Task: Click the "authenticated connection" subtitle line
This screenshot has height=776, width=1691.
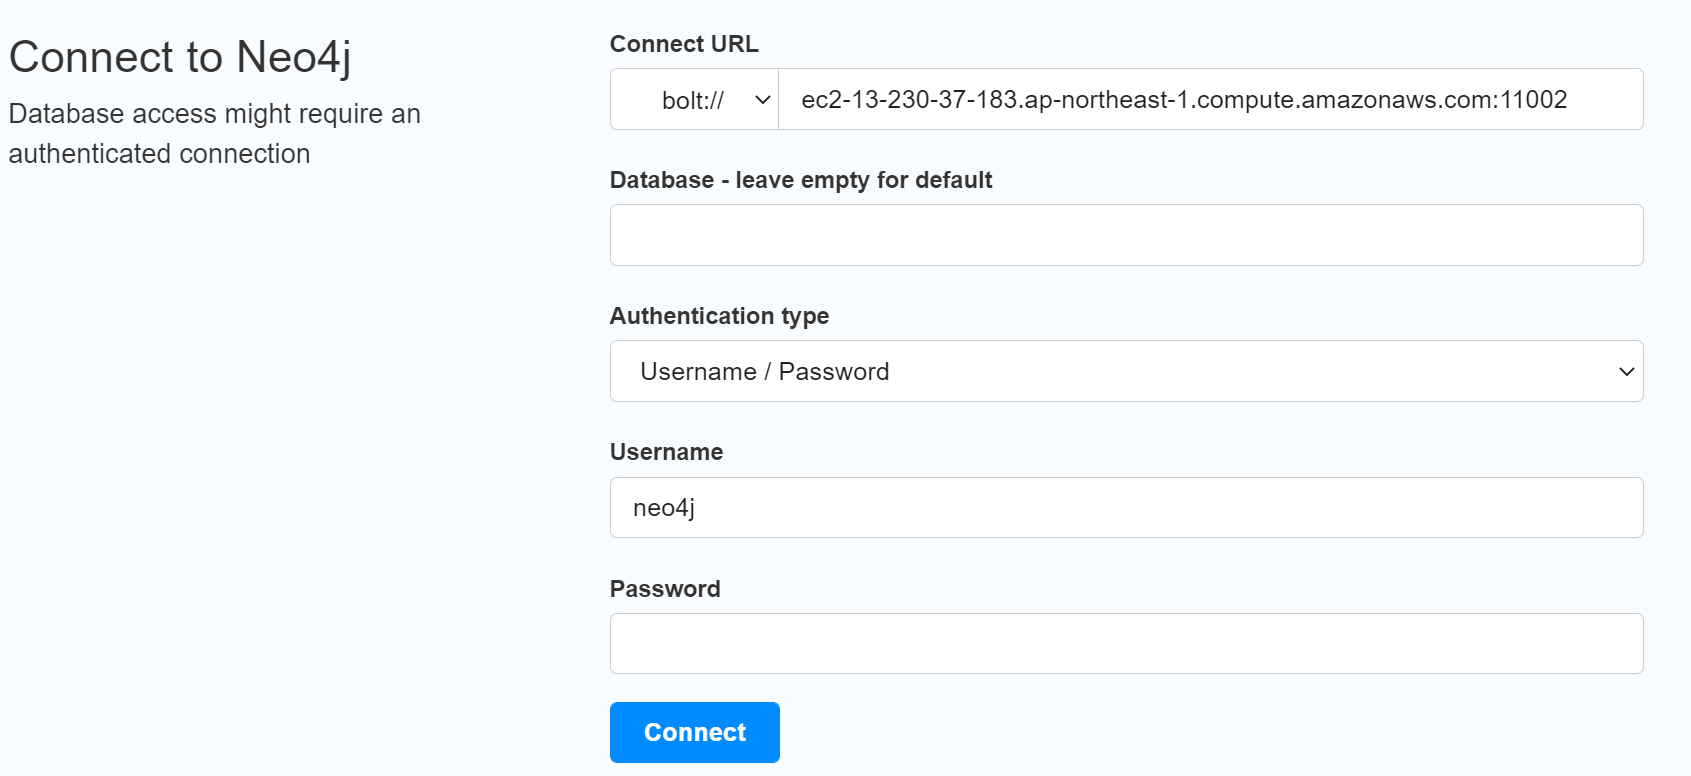Action: pos(159,154)
